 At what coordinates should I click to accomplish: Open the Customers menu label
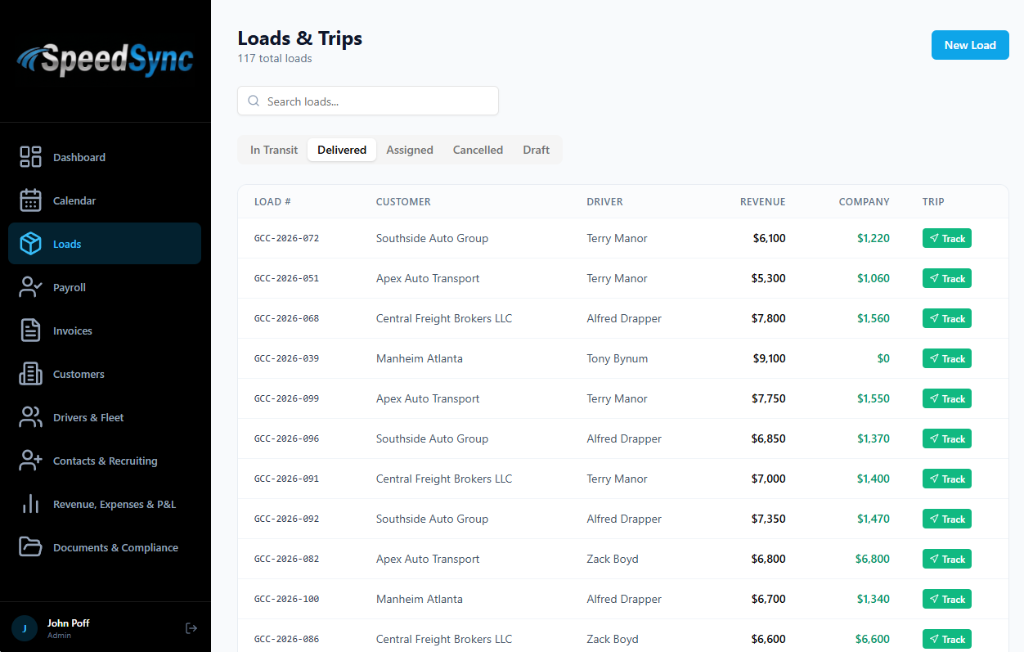(78, 374)
